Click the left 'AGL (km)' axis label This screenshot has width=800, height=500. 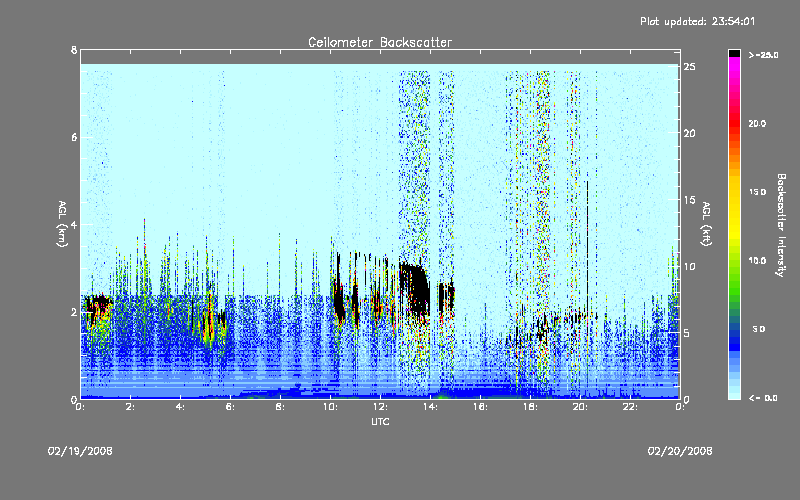62,224
